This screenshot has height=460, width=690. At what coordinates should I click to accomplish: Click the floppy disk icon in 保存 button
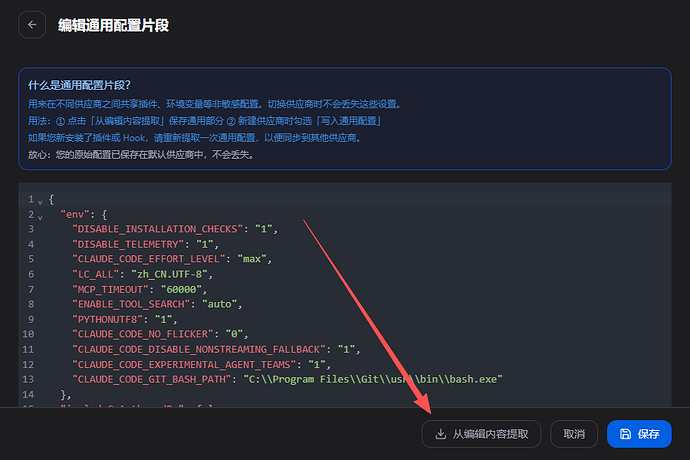coord(625,434)
